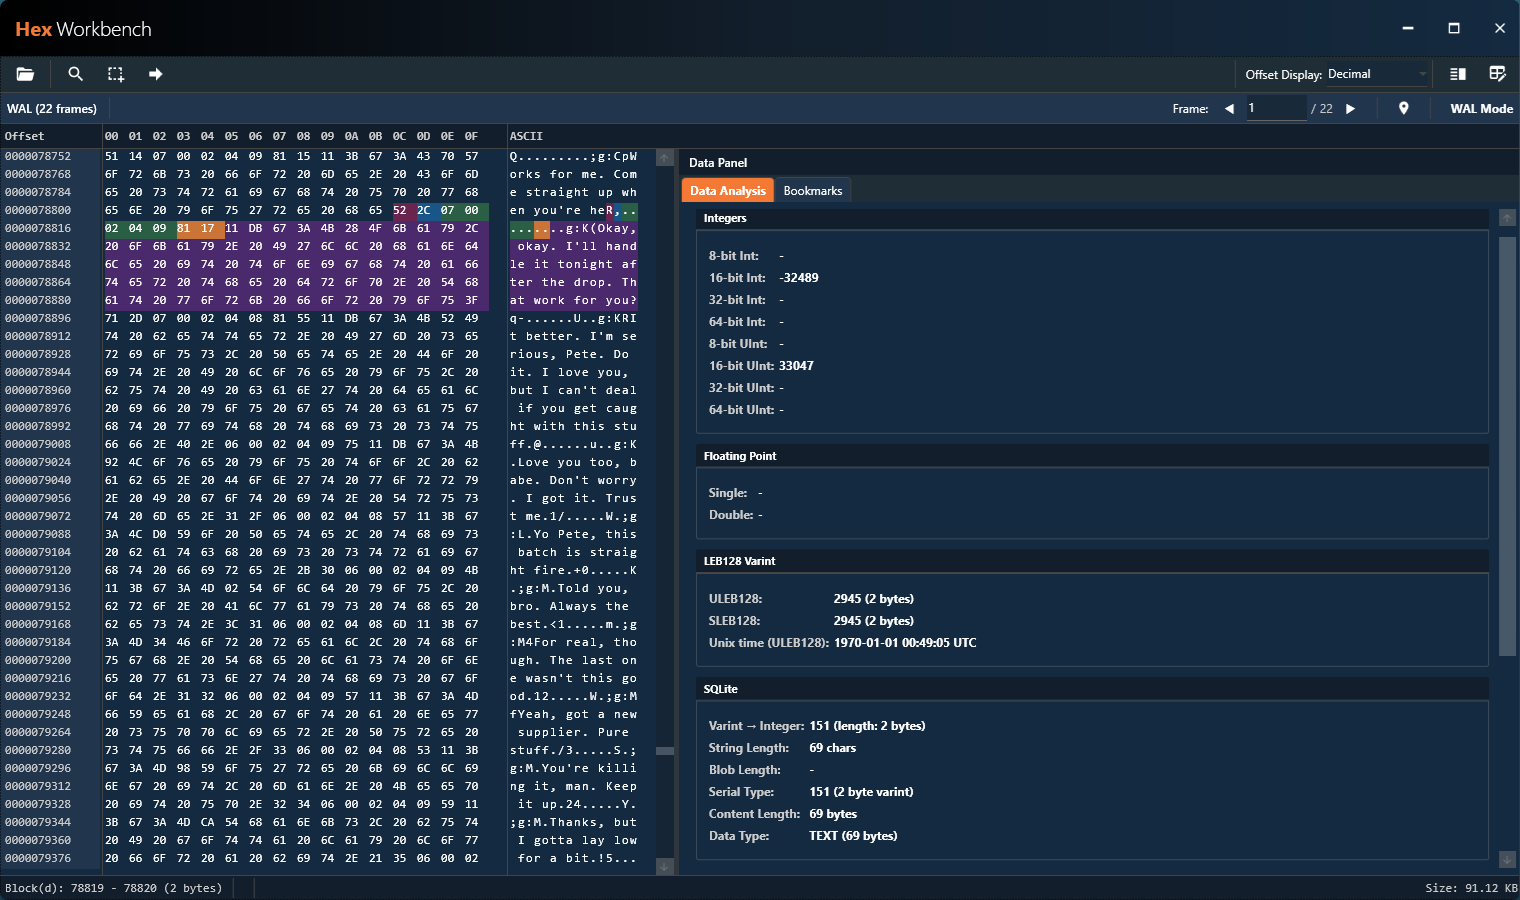Image resolution: width=1520 pixels, height=900 pixels.
Task: Click the location pin bookmark icon
Action: [x=1404, y=109]
